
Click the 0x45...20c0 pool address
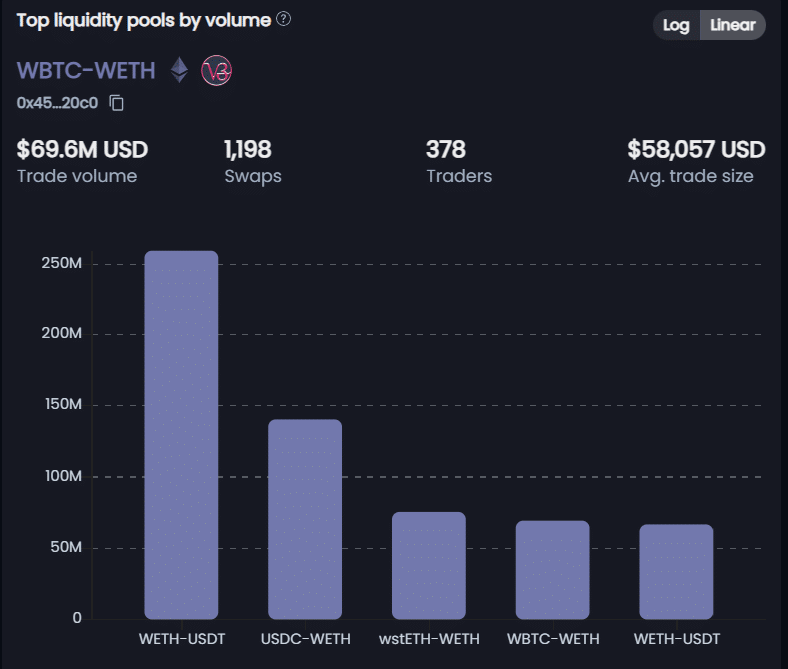click(x=57, y=102)
